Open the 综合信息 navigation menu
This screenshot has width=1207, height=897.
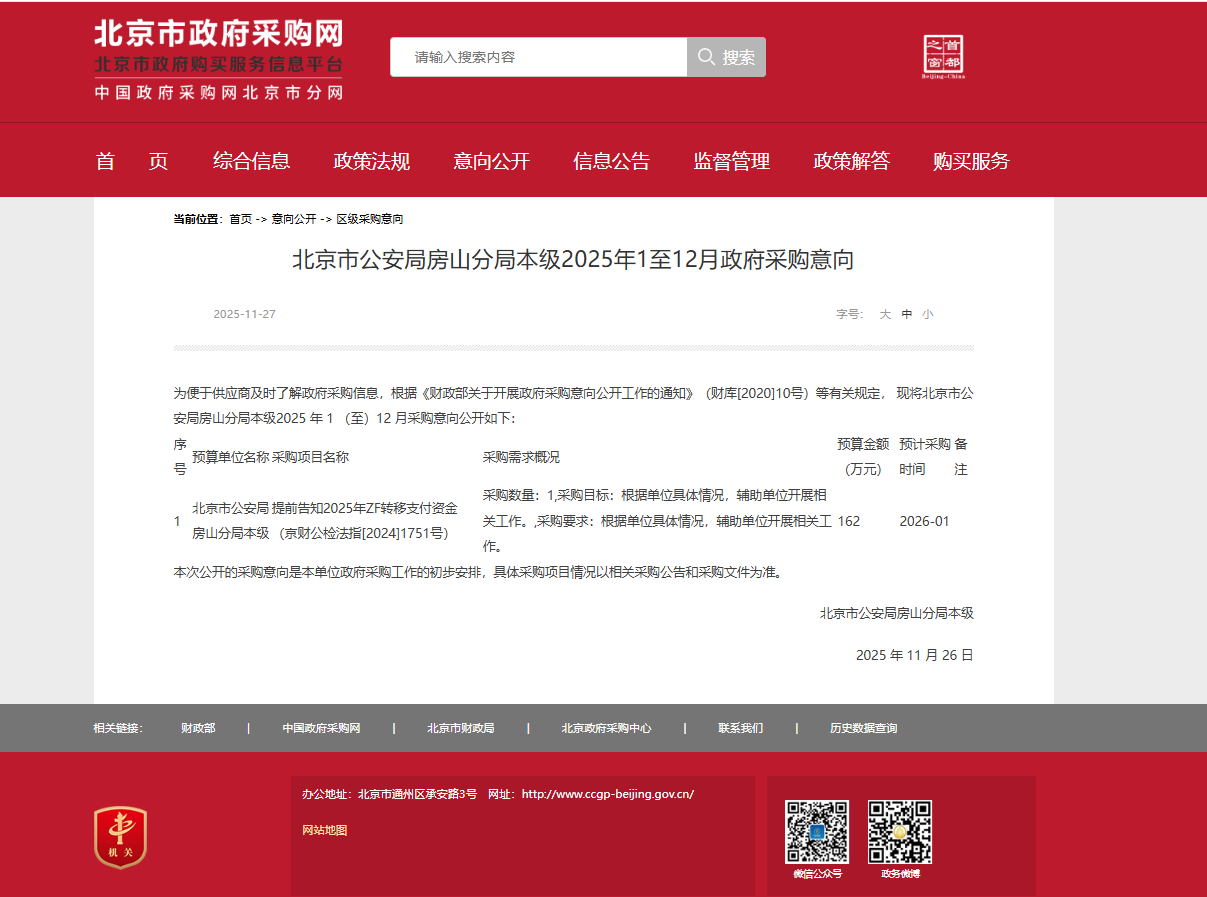[251, 161]
